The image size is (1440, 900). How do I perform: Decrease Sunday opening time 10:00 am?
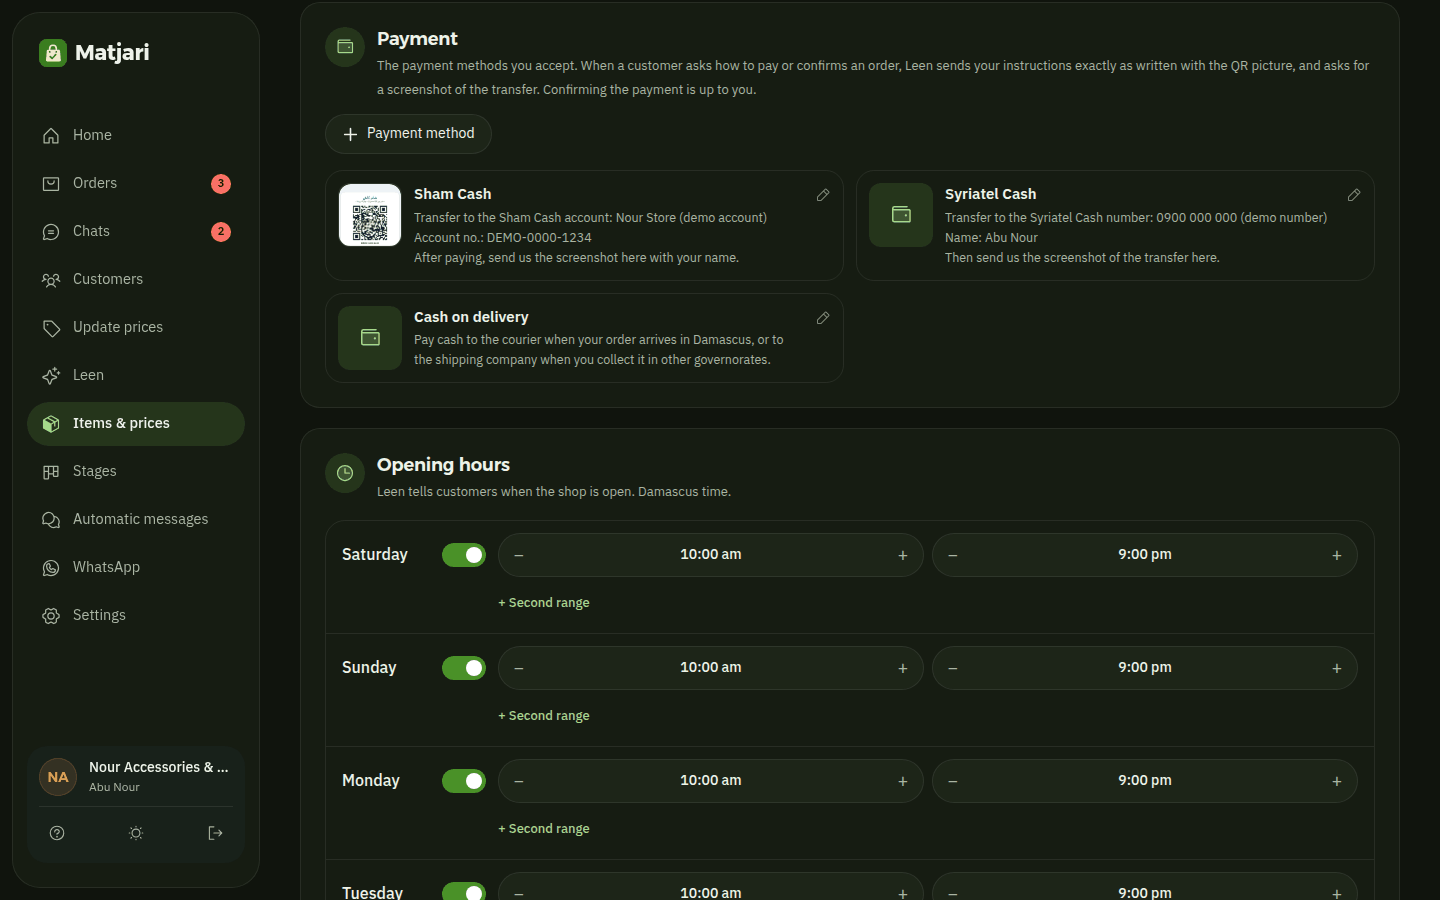pos(519,668)
